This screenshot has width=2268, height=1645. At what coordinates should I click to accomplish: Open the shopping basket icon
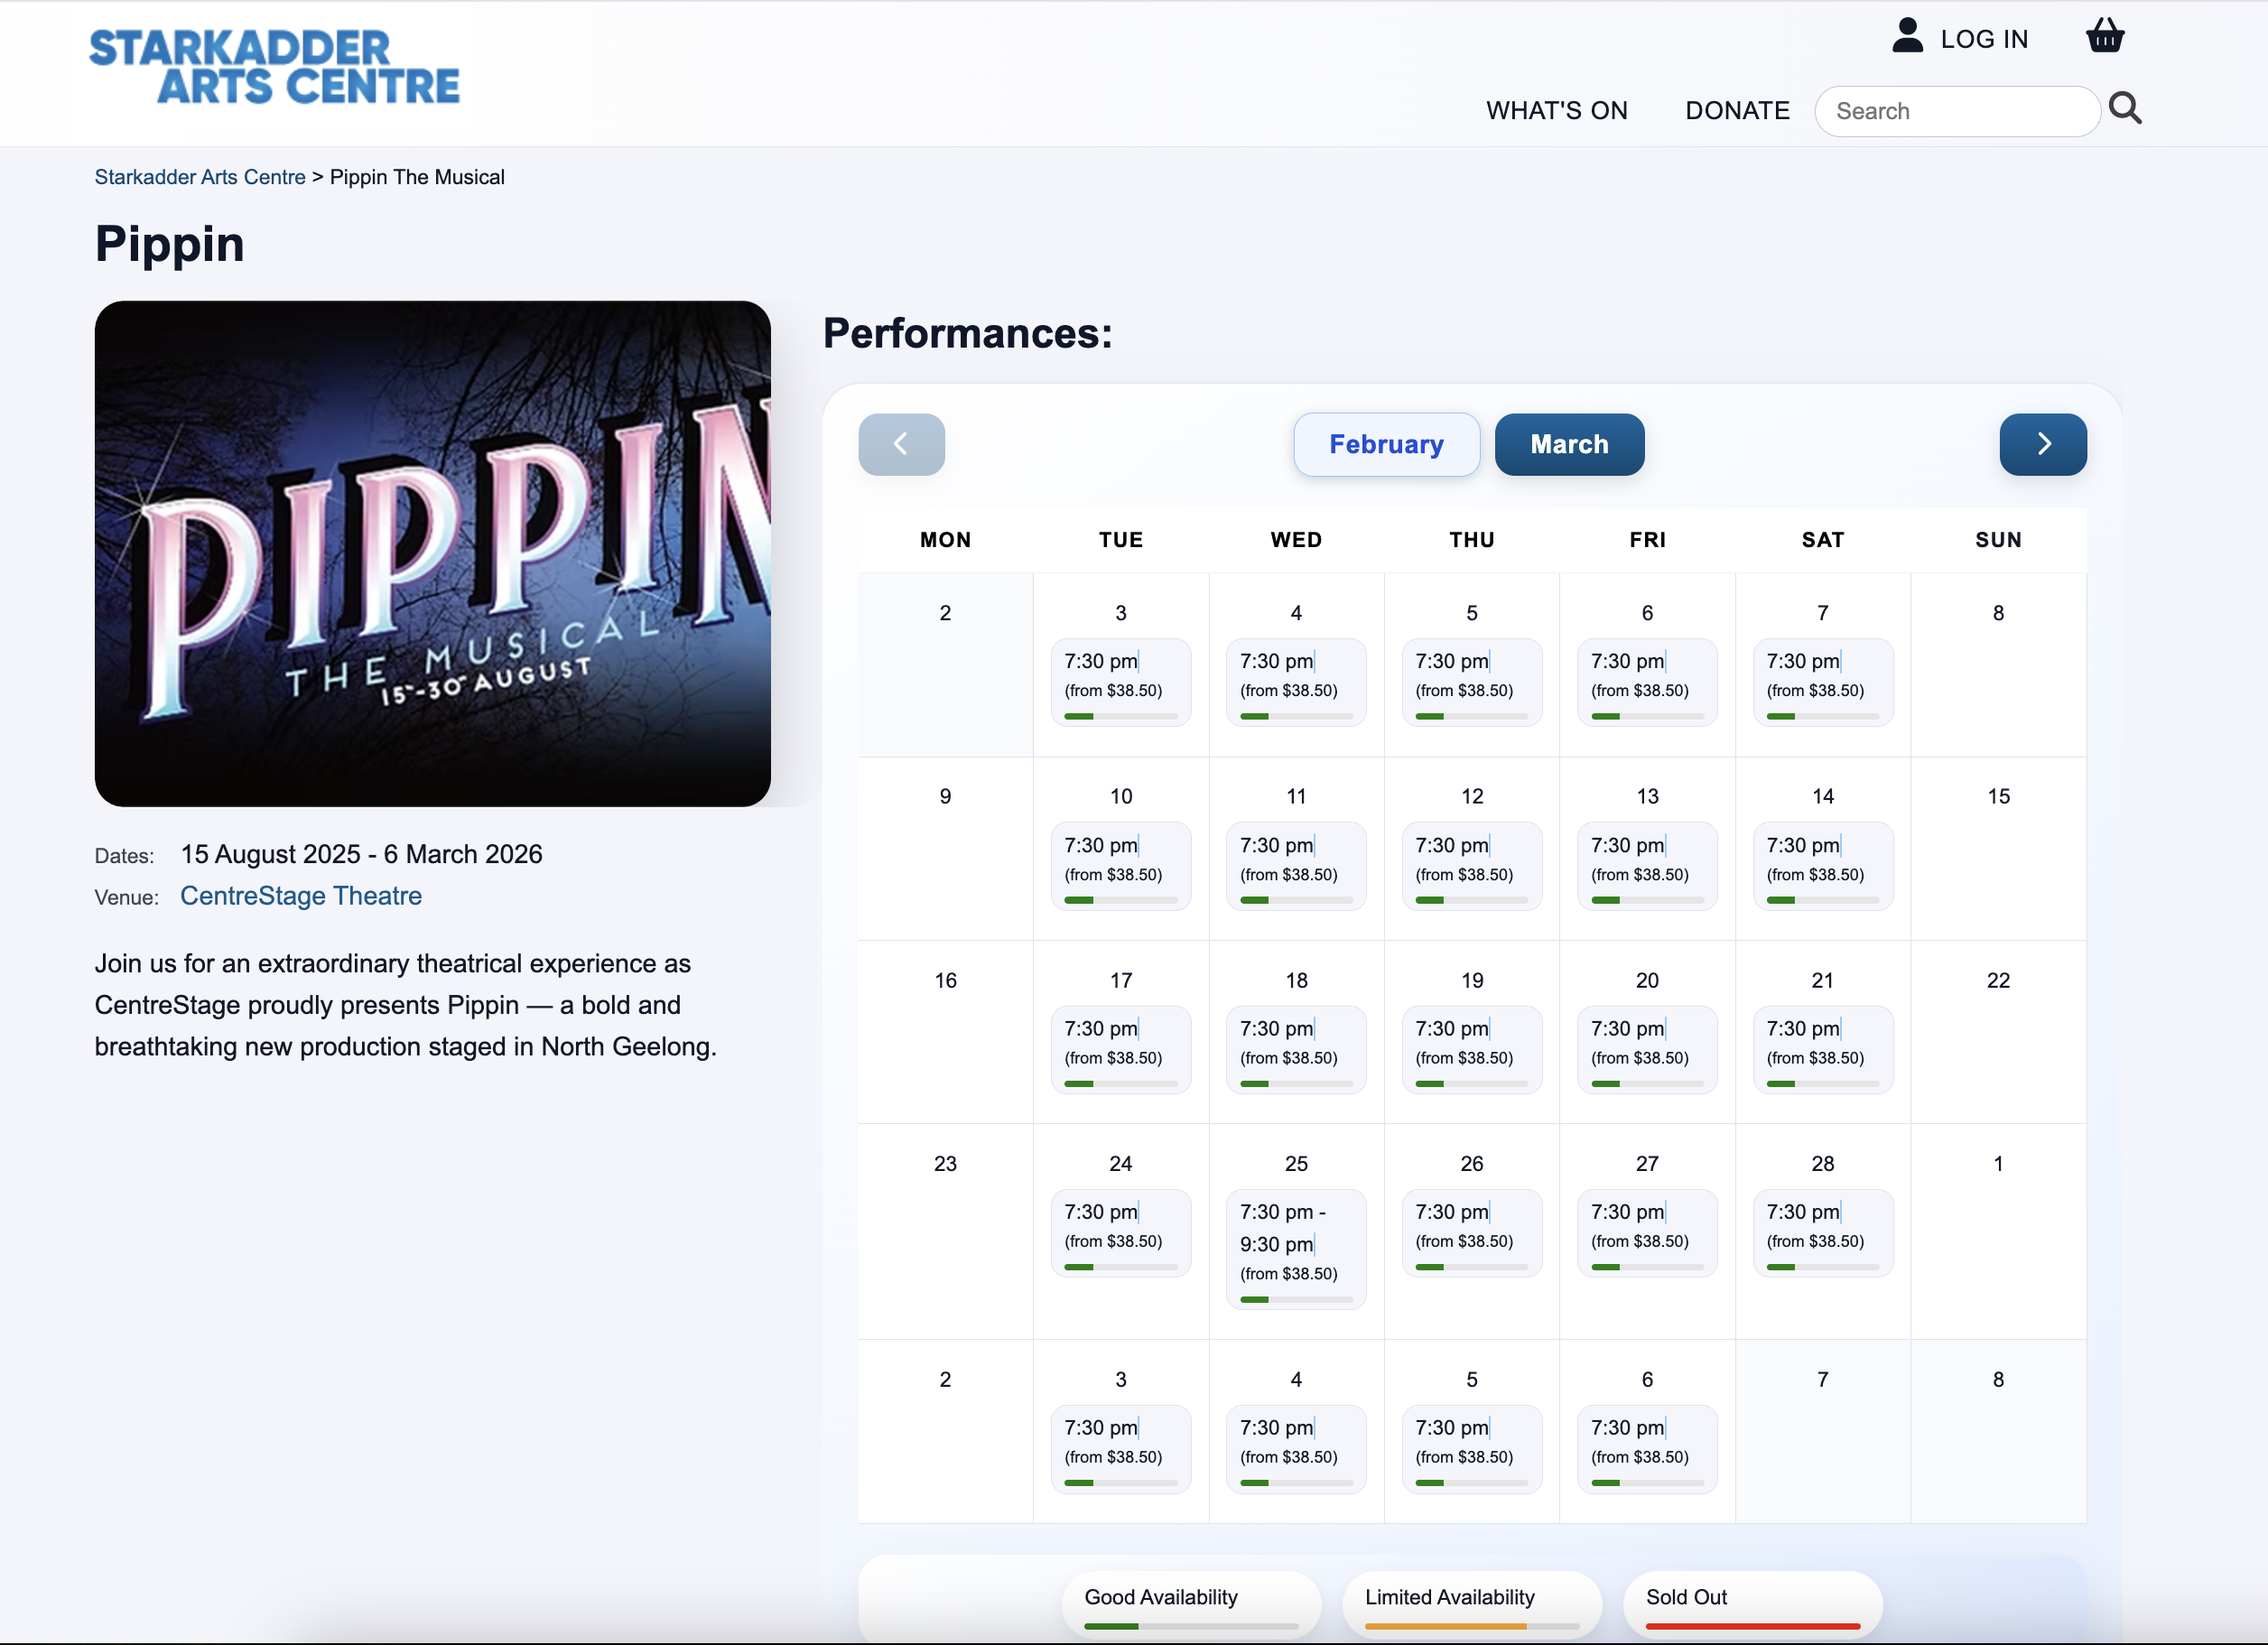2105,36
